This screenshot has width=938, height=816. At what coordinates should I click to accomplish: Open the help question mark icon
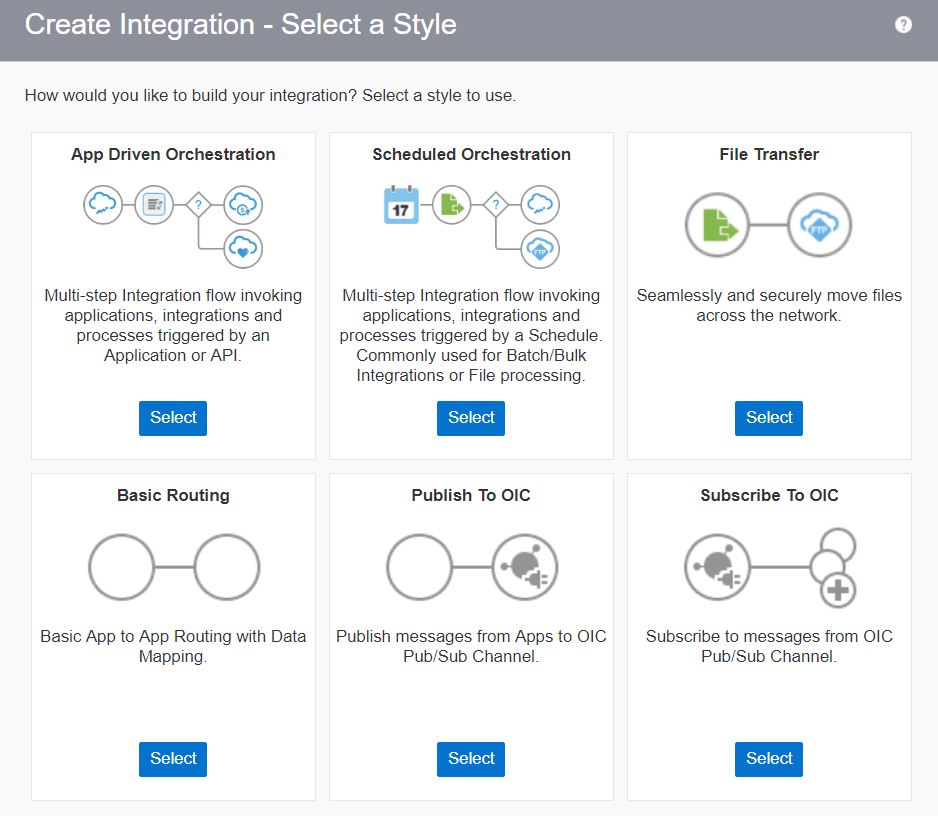903,25
